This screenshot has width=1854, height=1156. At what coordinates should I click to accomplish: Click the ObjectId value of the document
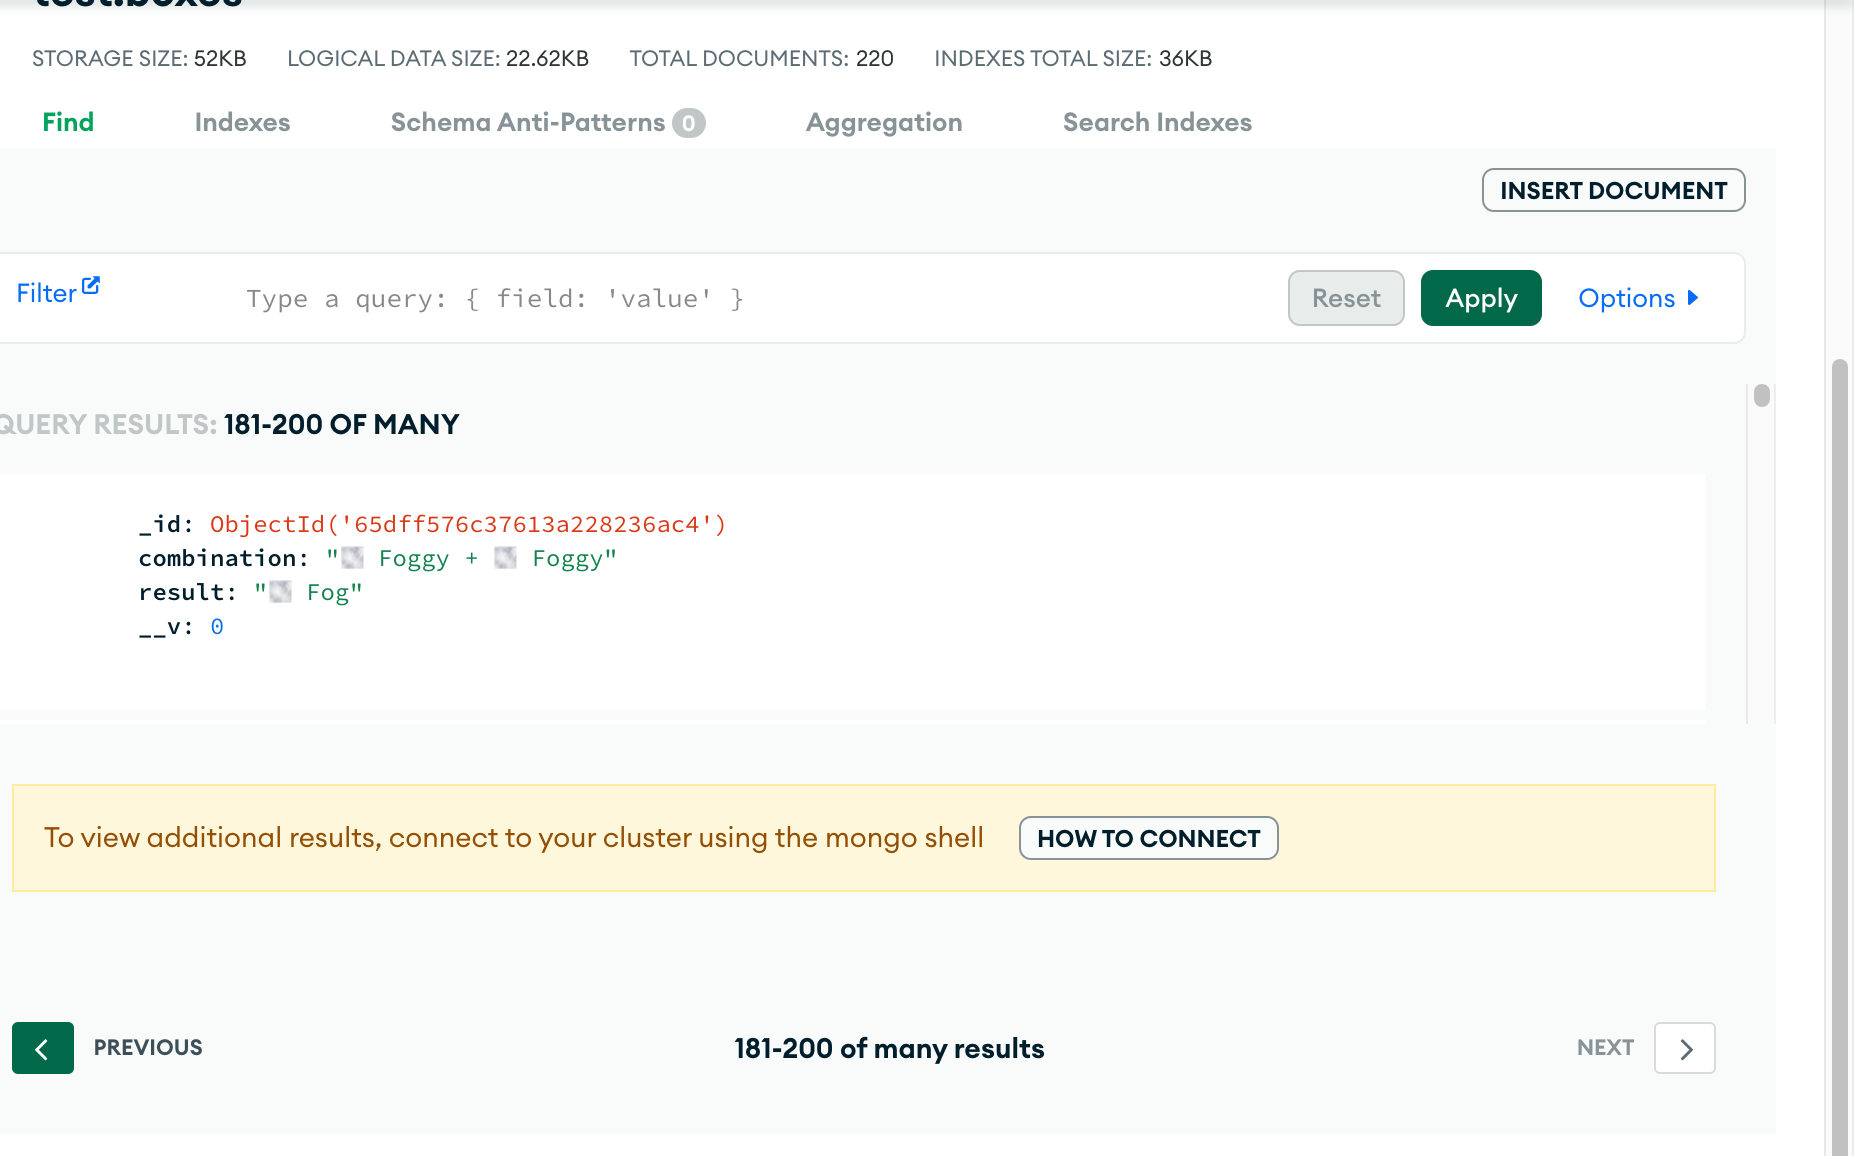pos(468,524)
